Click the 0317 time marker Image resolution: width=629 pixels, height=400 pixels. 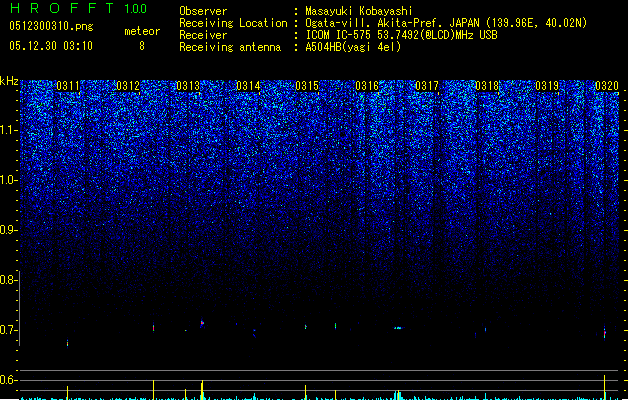[x=427, y=86]
